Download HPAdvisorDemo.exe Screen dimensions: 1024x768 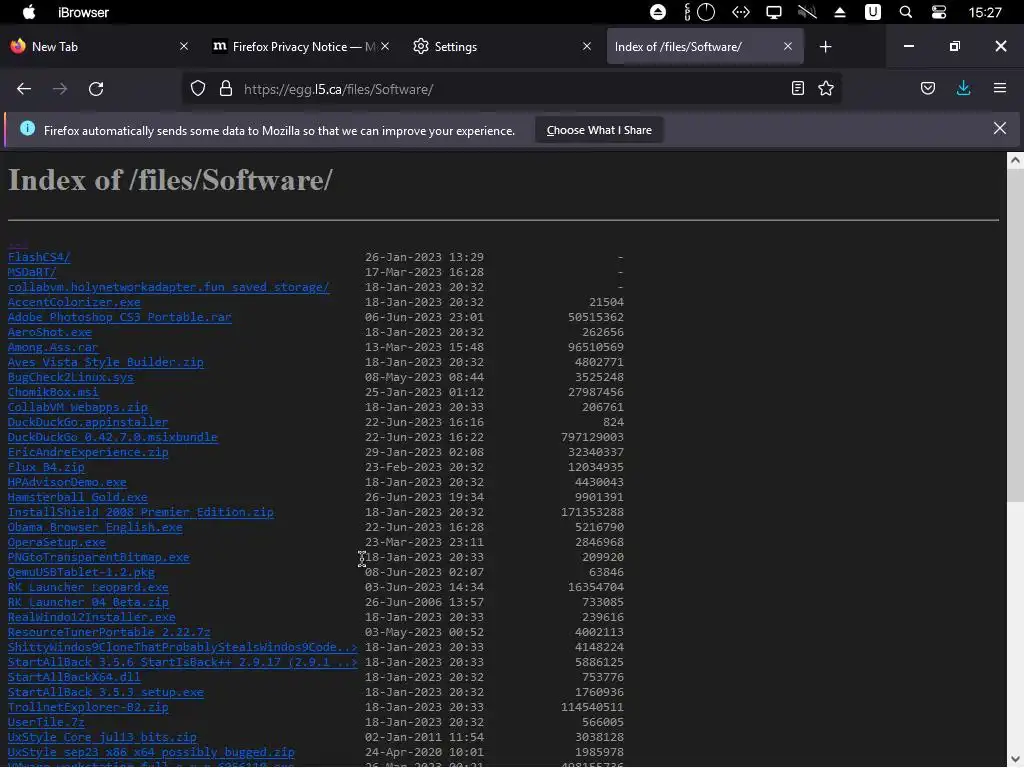coord(67,483)
